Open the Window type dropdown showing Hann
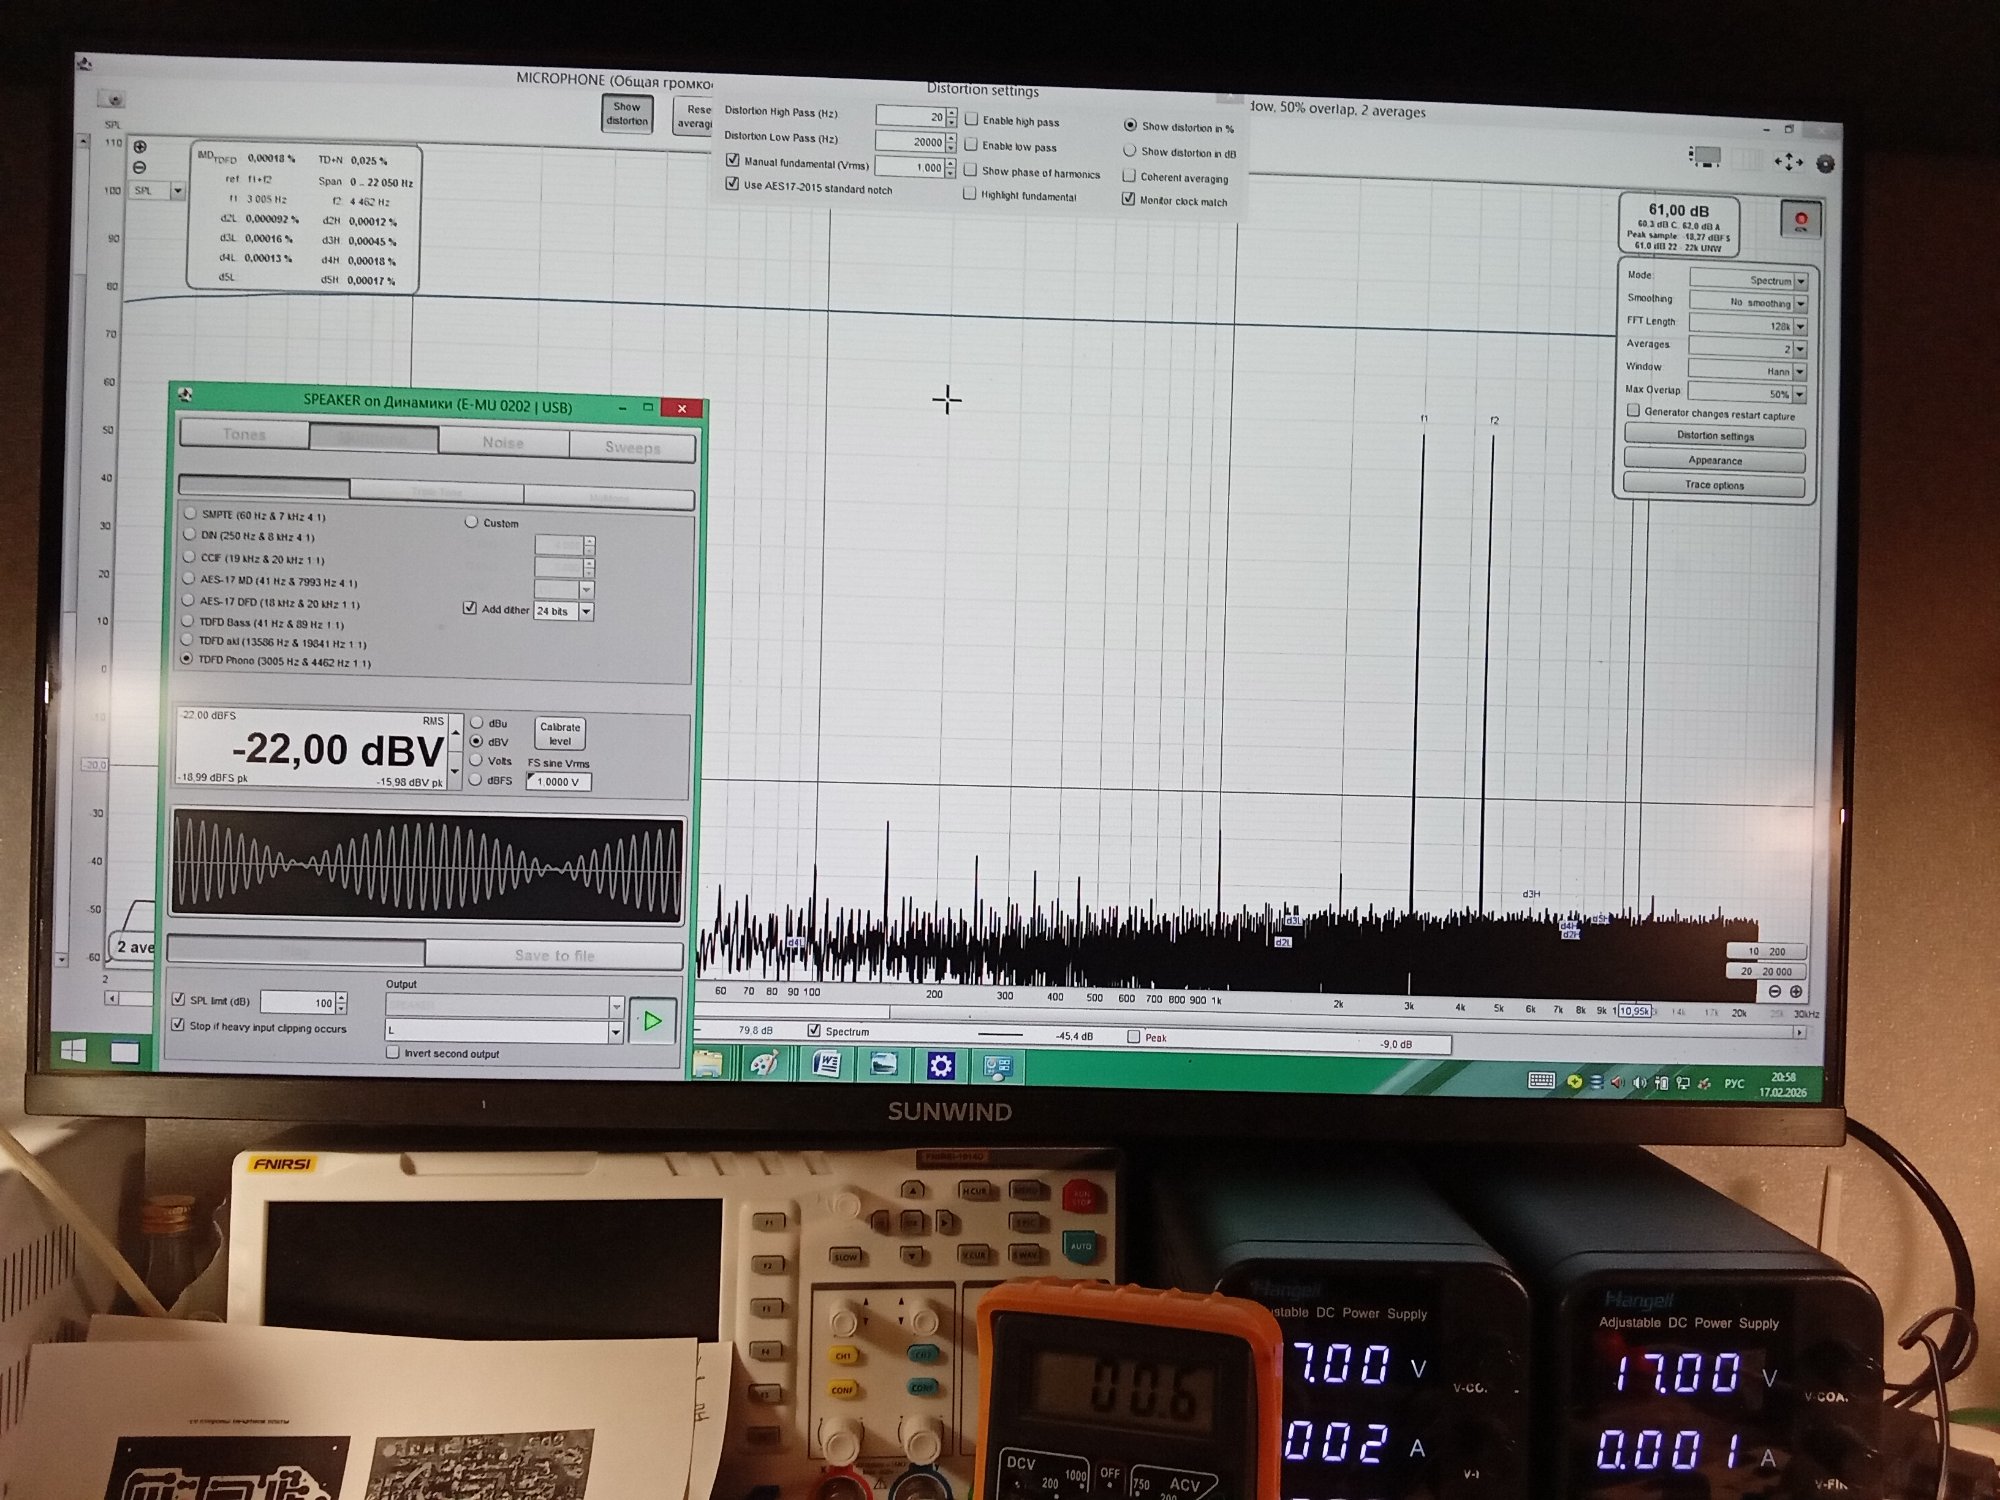The image size is (2000, 1500). (x=1799, y=371)
